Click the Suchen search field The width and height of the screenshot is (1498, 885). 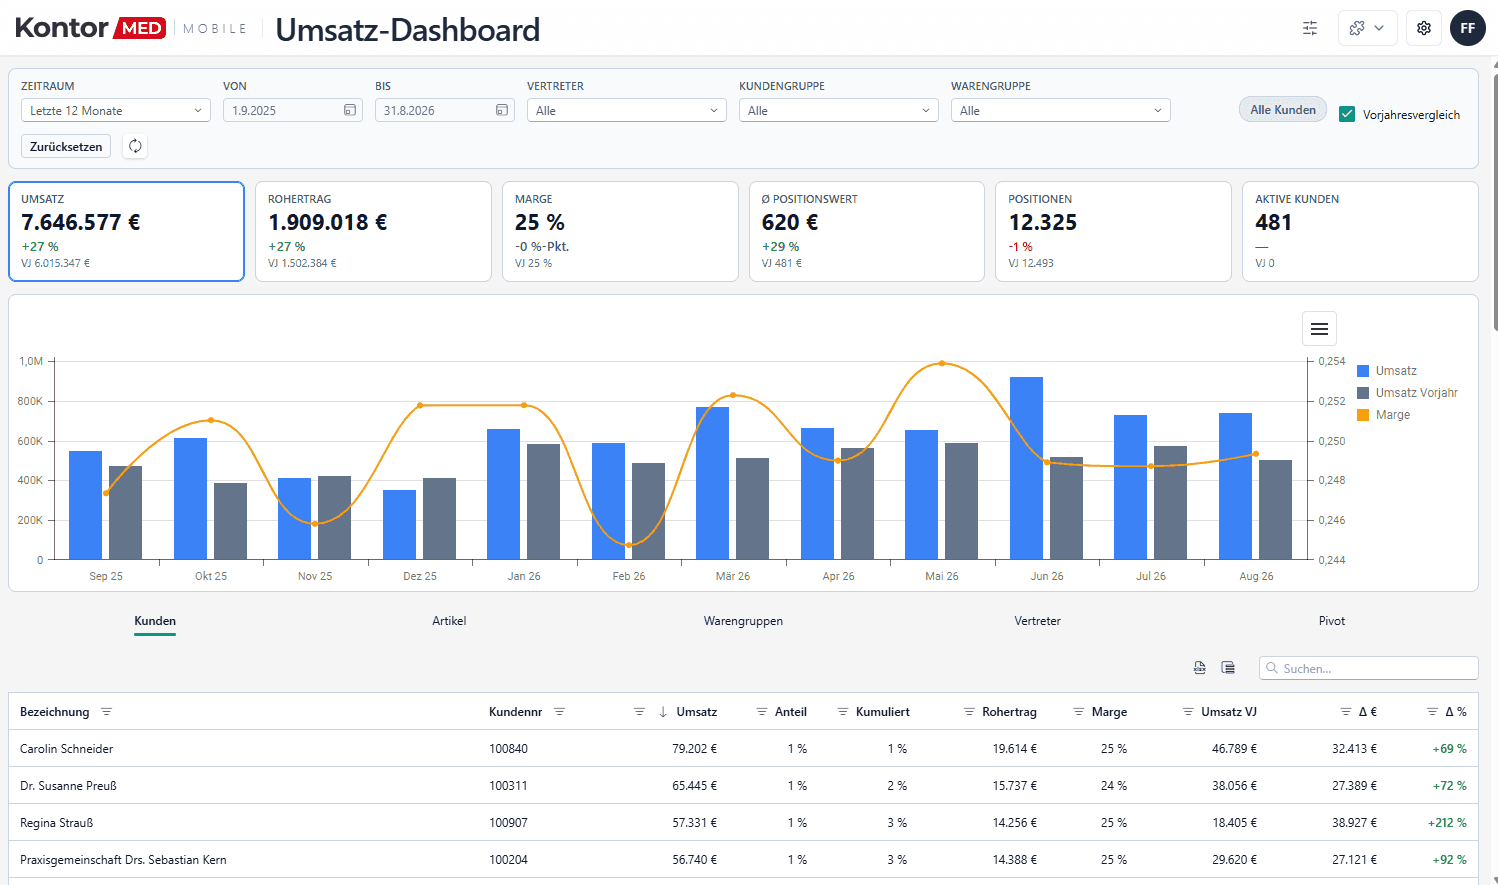(x=1369, y=668)
